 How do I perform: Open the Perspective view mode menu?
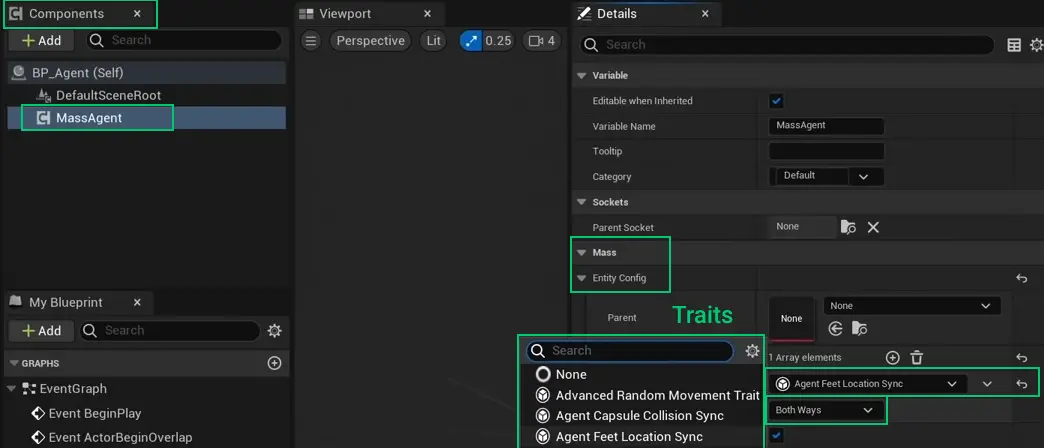pyautogui.click(x=370, y=41)
